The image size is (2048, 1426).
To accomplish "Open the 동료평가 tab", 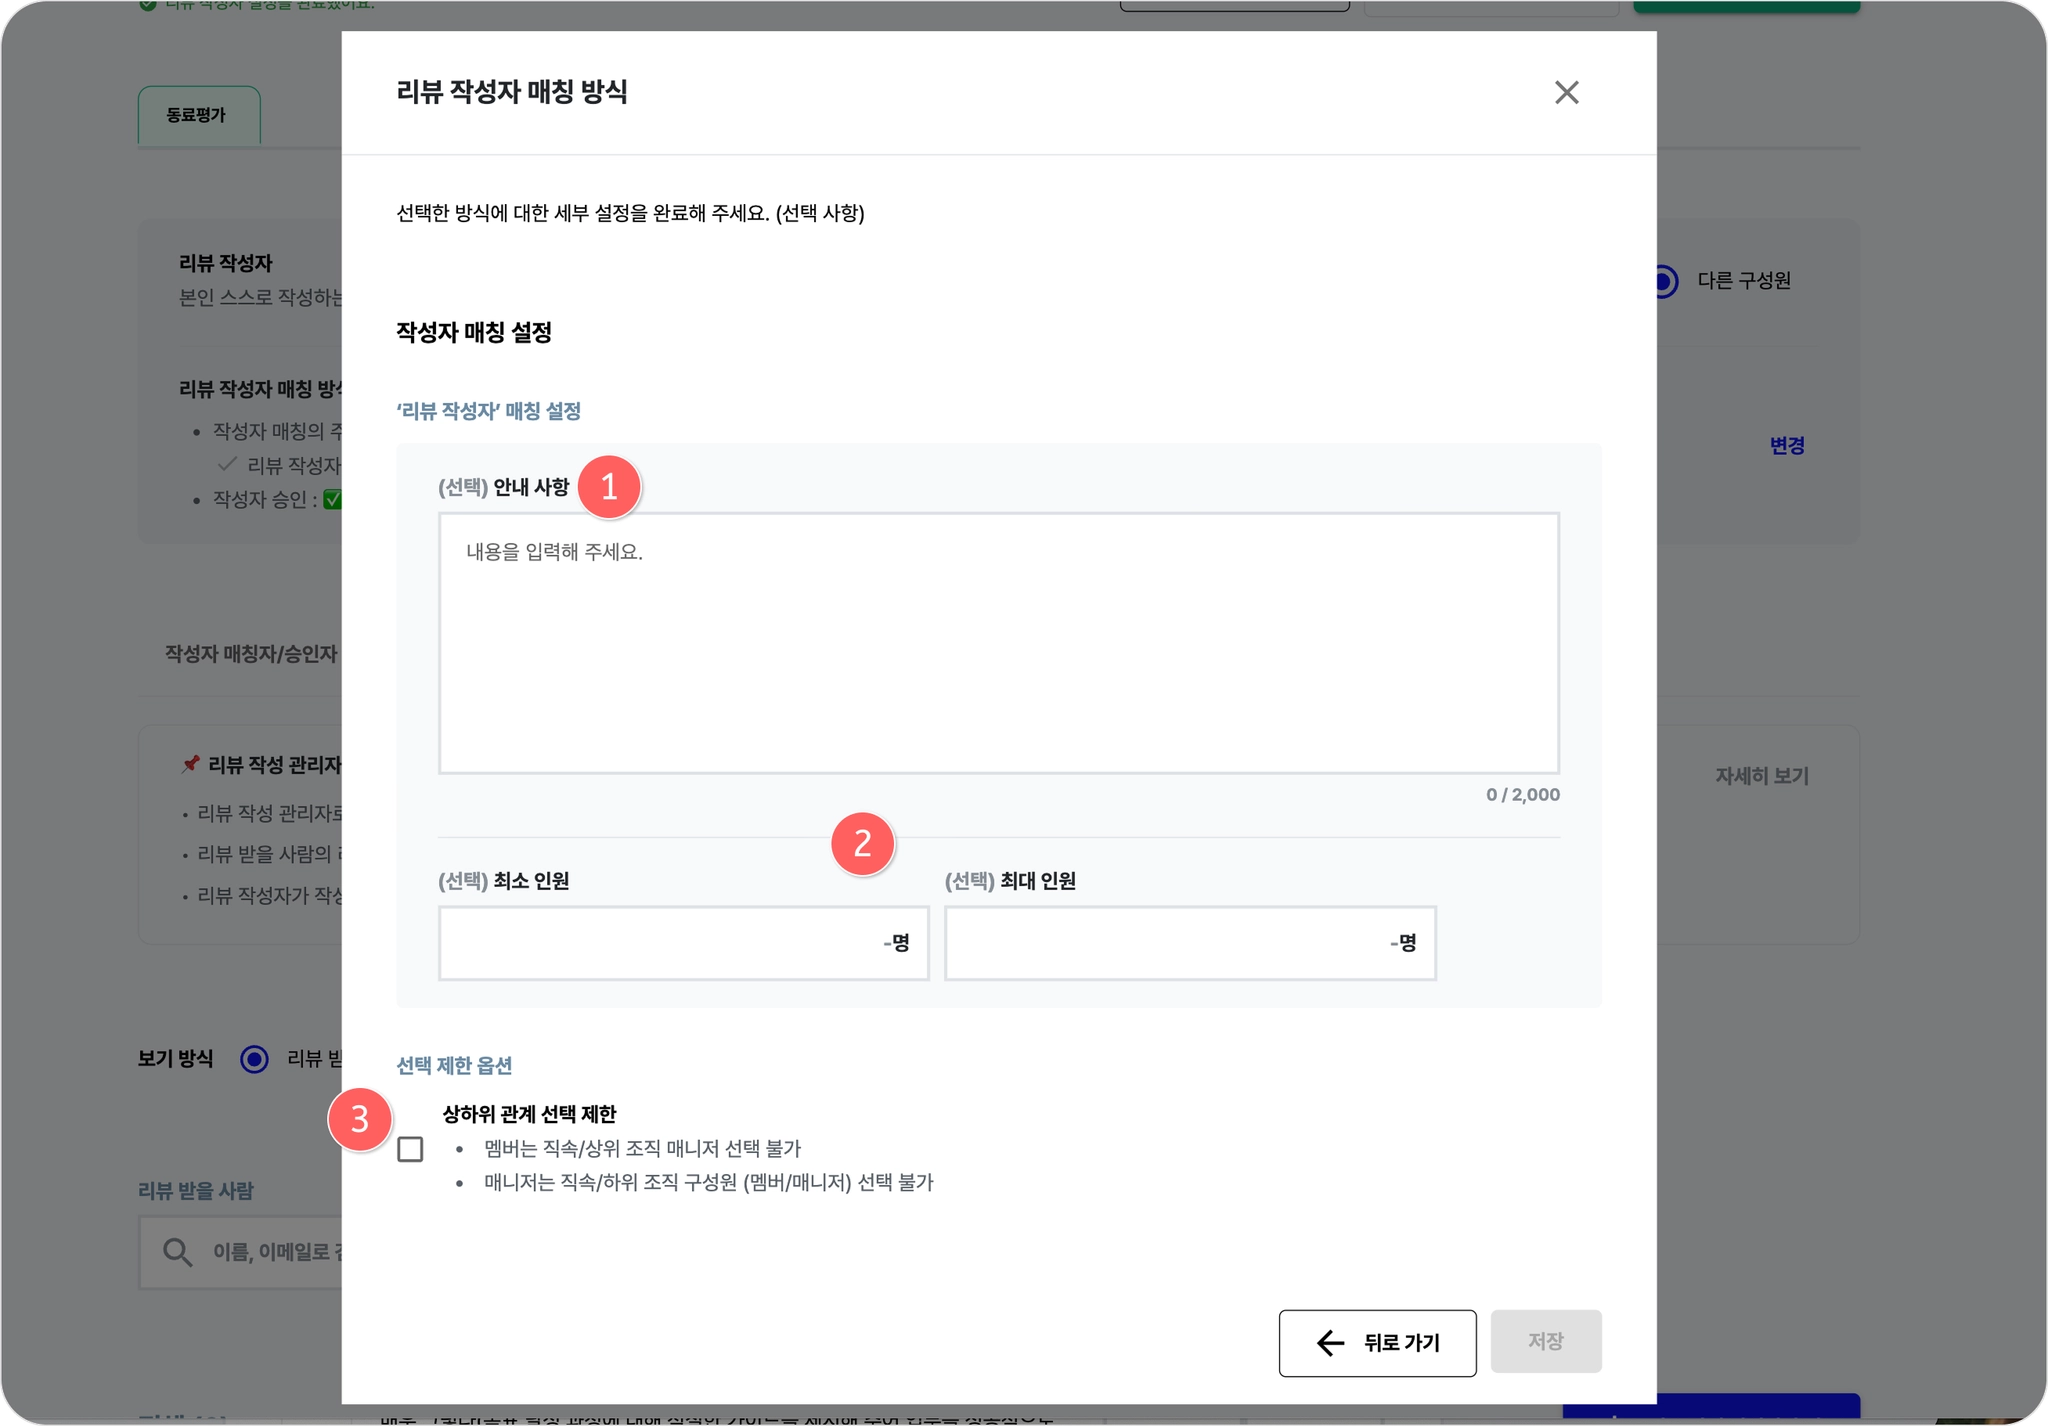I will coord(197,115).
